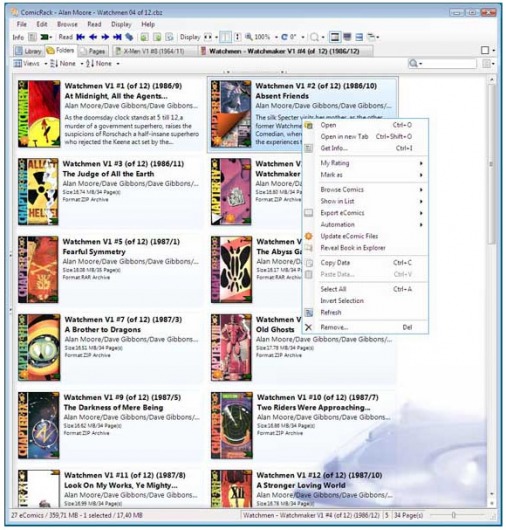This screenshot has width=506, height=530.
Task: Open the Views dropdown arrow
Action: (45, 64)
